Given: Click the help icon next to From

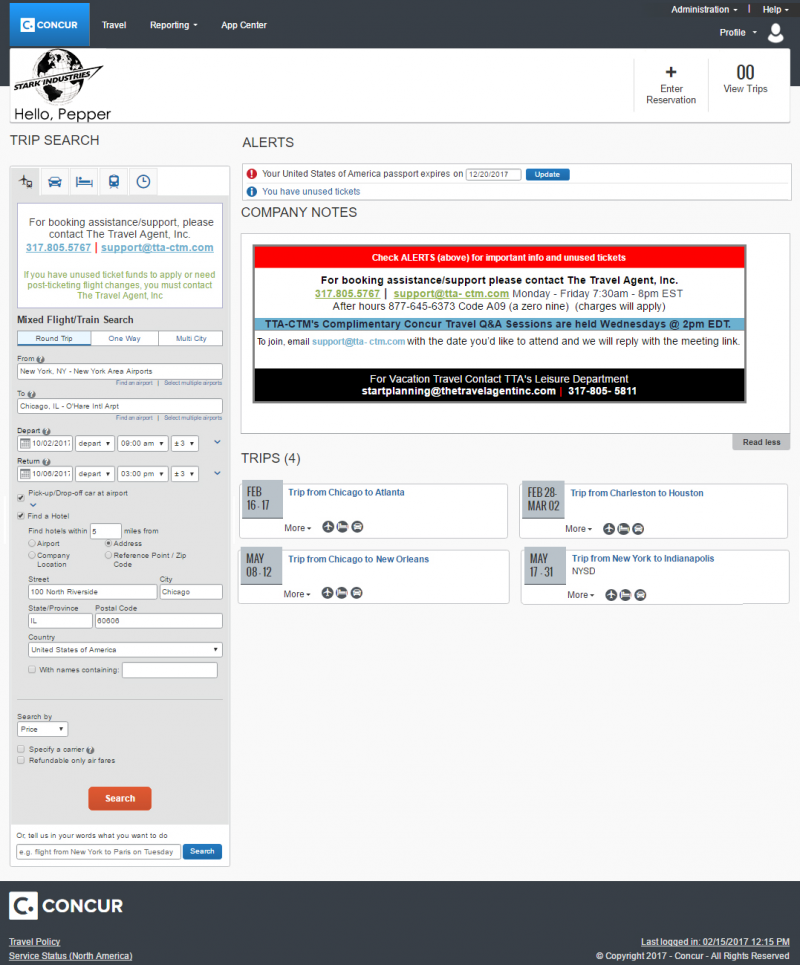Looking at the screenshot, I should click(x=41, y=359).
